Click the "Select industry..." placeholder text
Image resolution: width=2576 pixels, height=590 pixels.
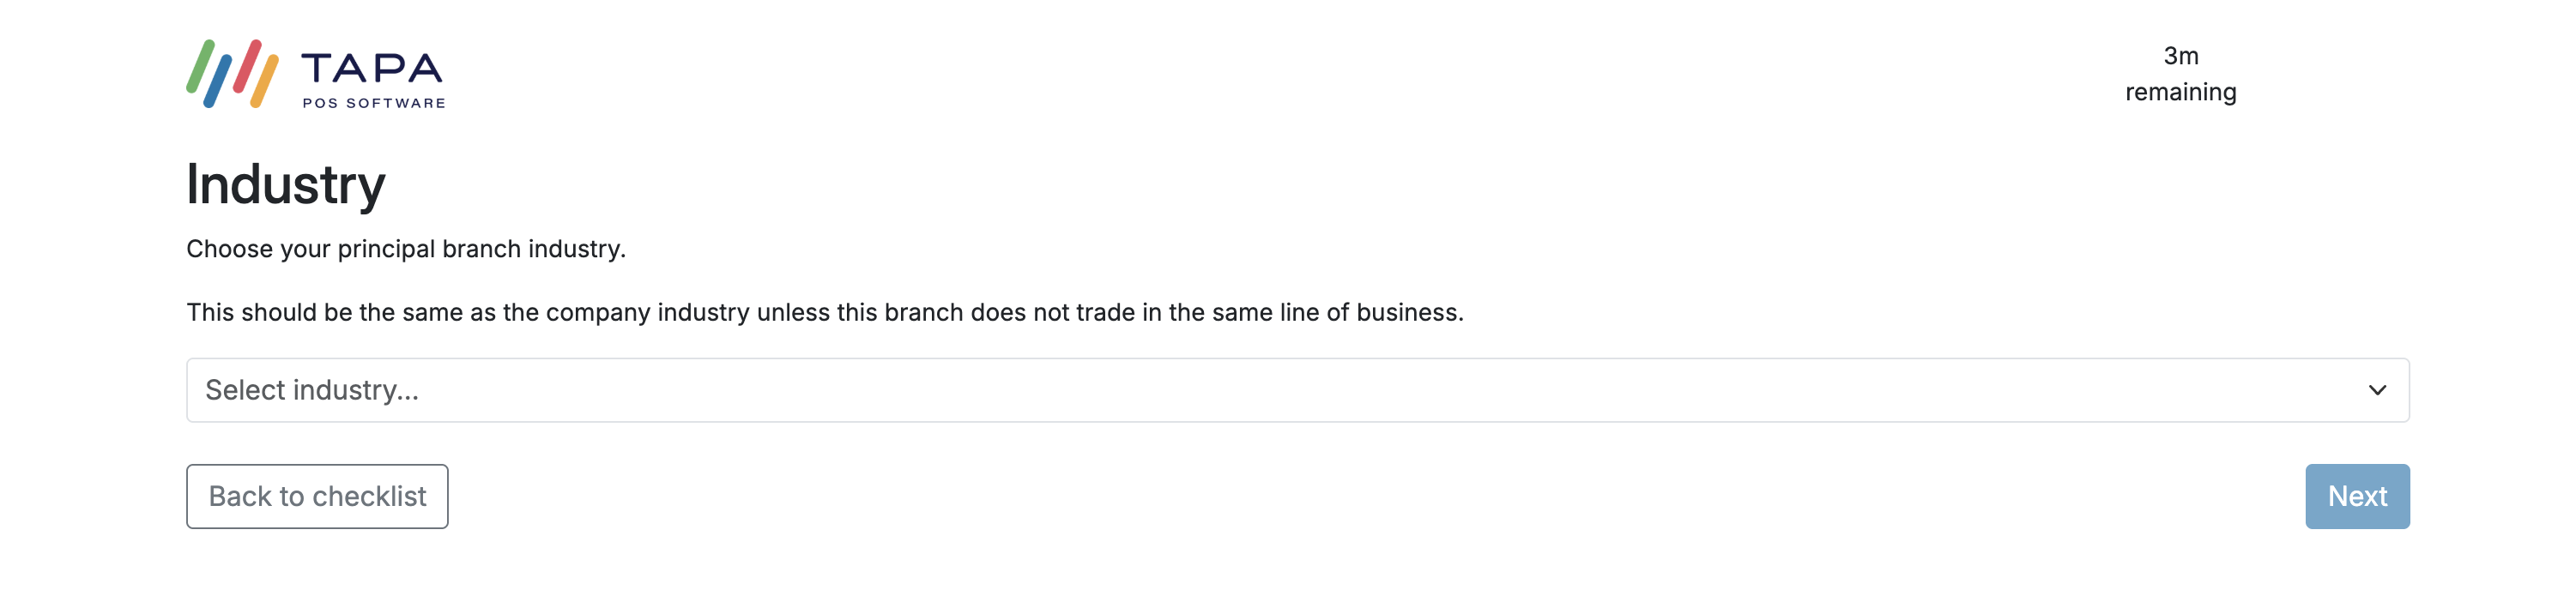pos(311,390)
